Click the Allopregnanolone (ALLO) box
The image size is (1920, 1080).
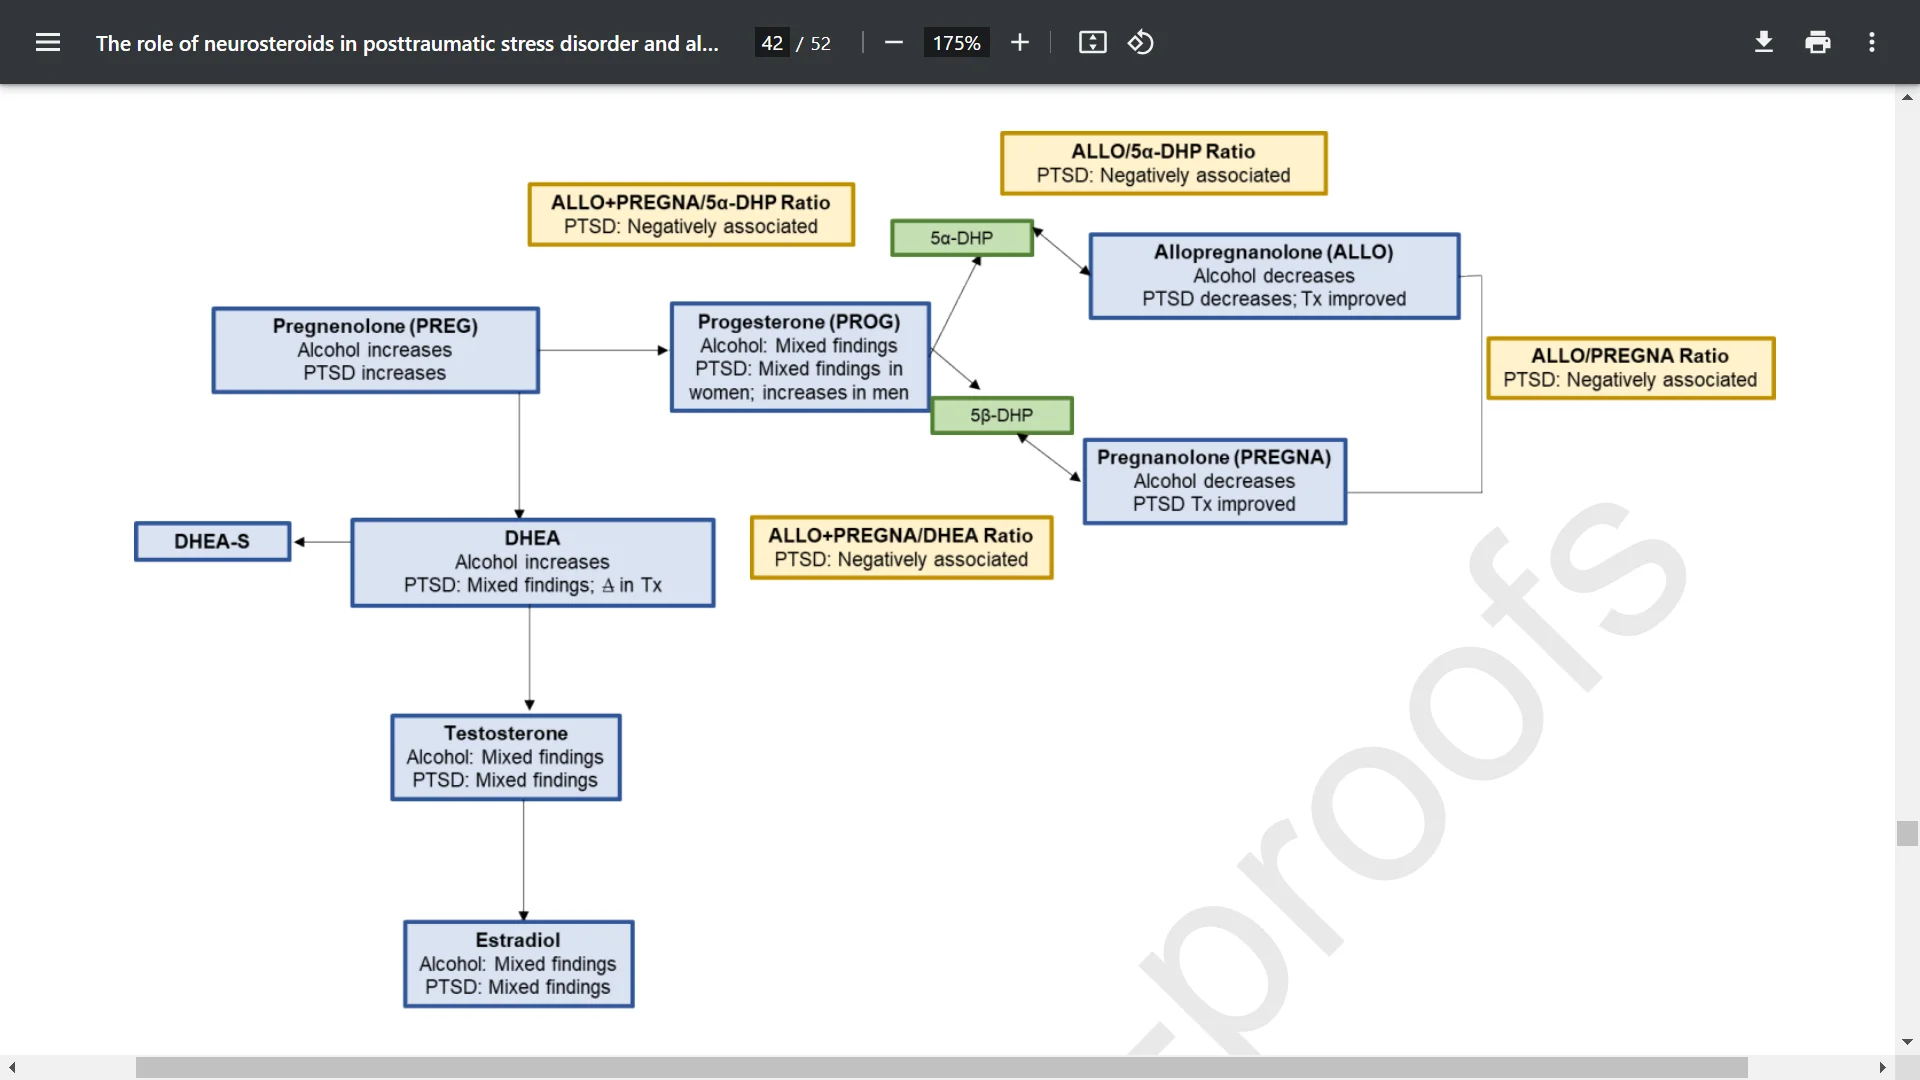[1274, 276]
